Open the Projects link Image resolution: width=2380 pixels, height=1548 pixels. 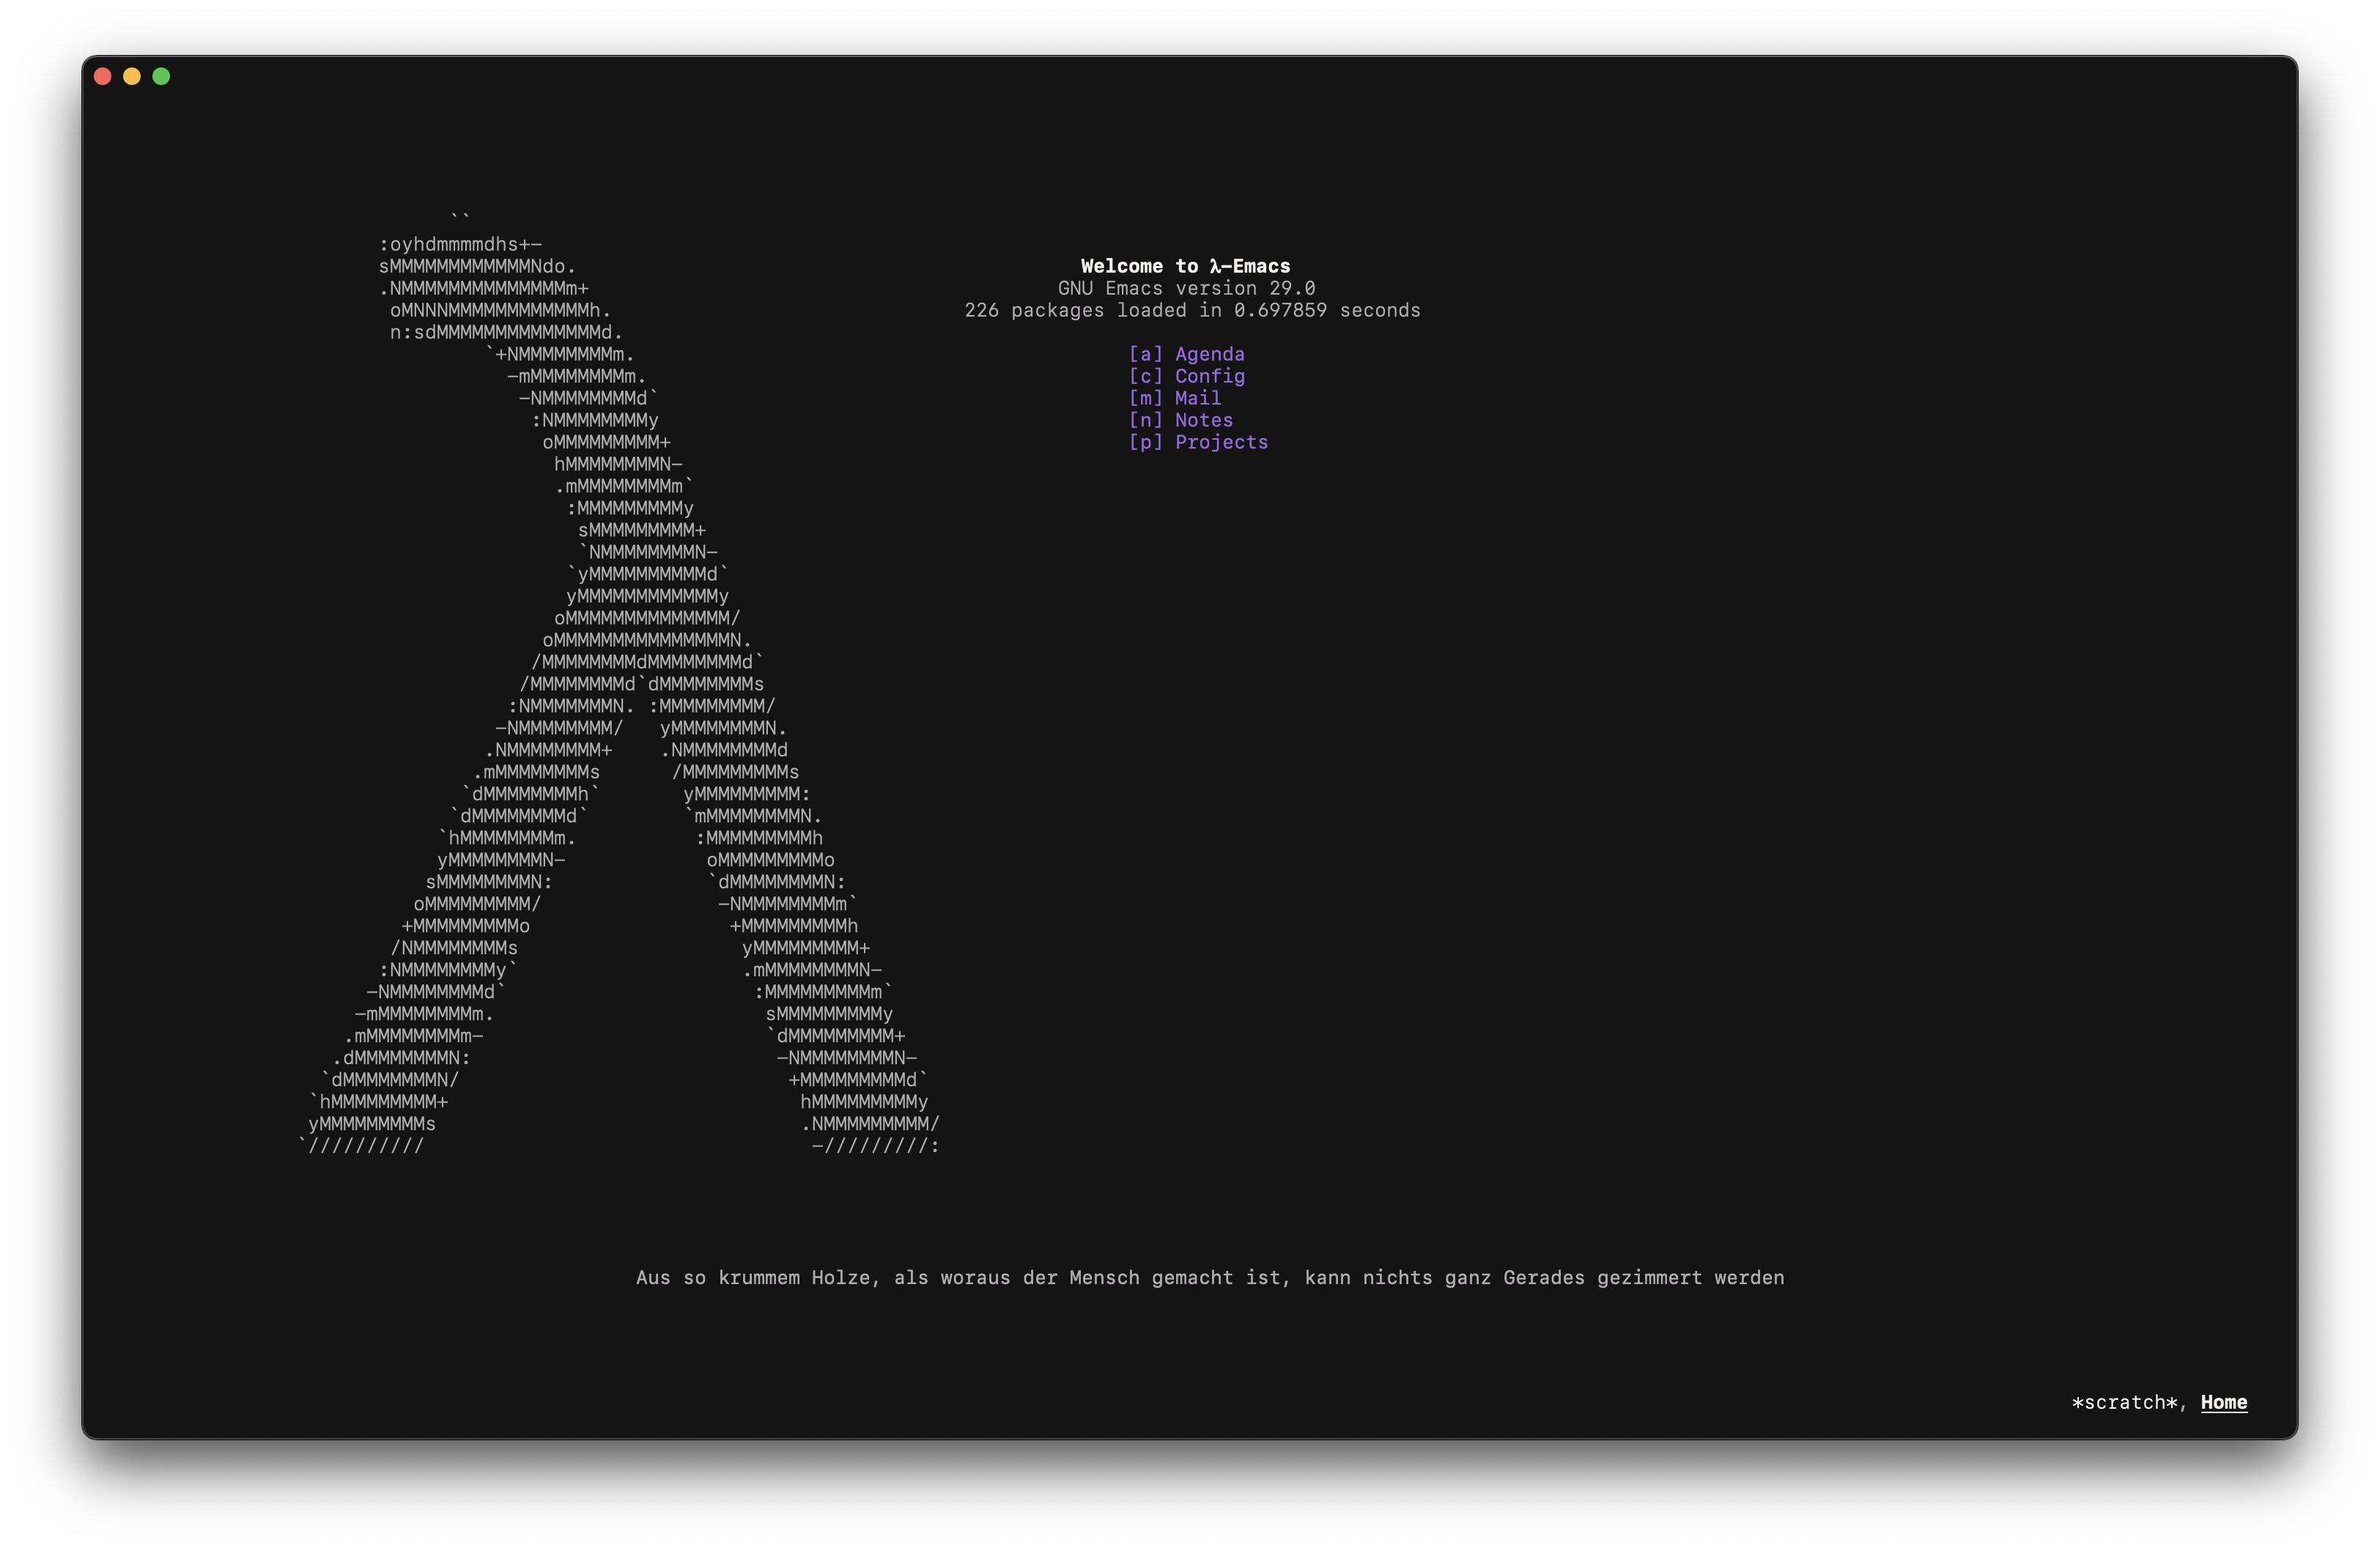pyautogui.click(x=1221, y=442)
